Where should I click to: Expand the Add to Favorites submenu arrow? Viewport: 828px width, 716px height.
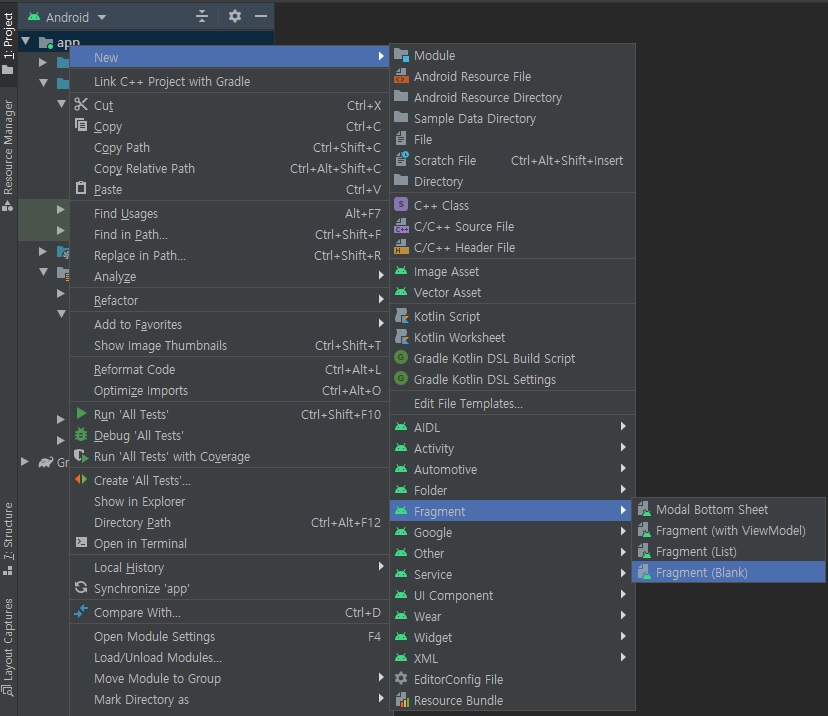(x=381, y=323)
